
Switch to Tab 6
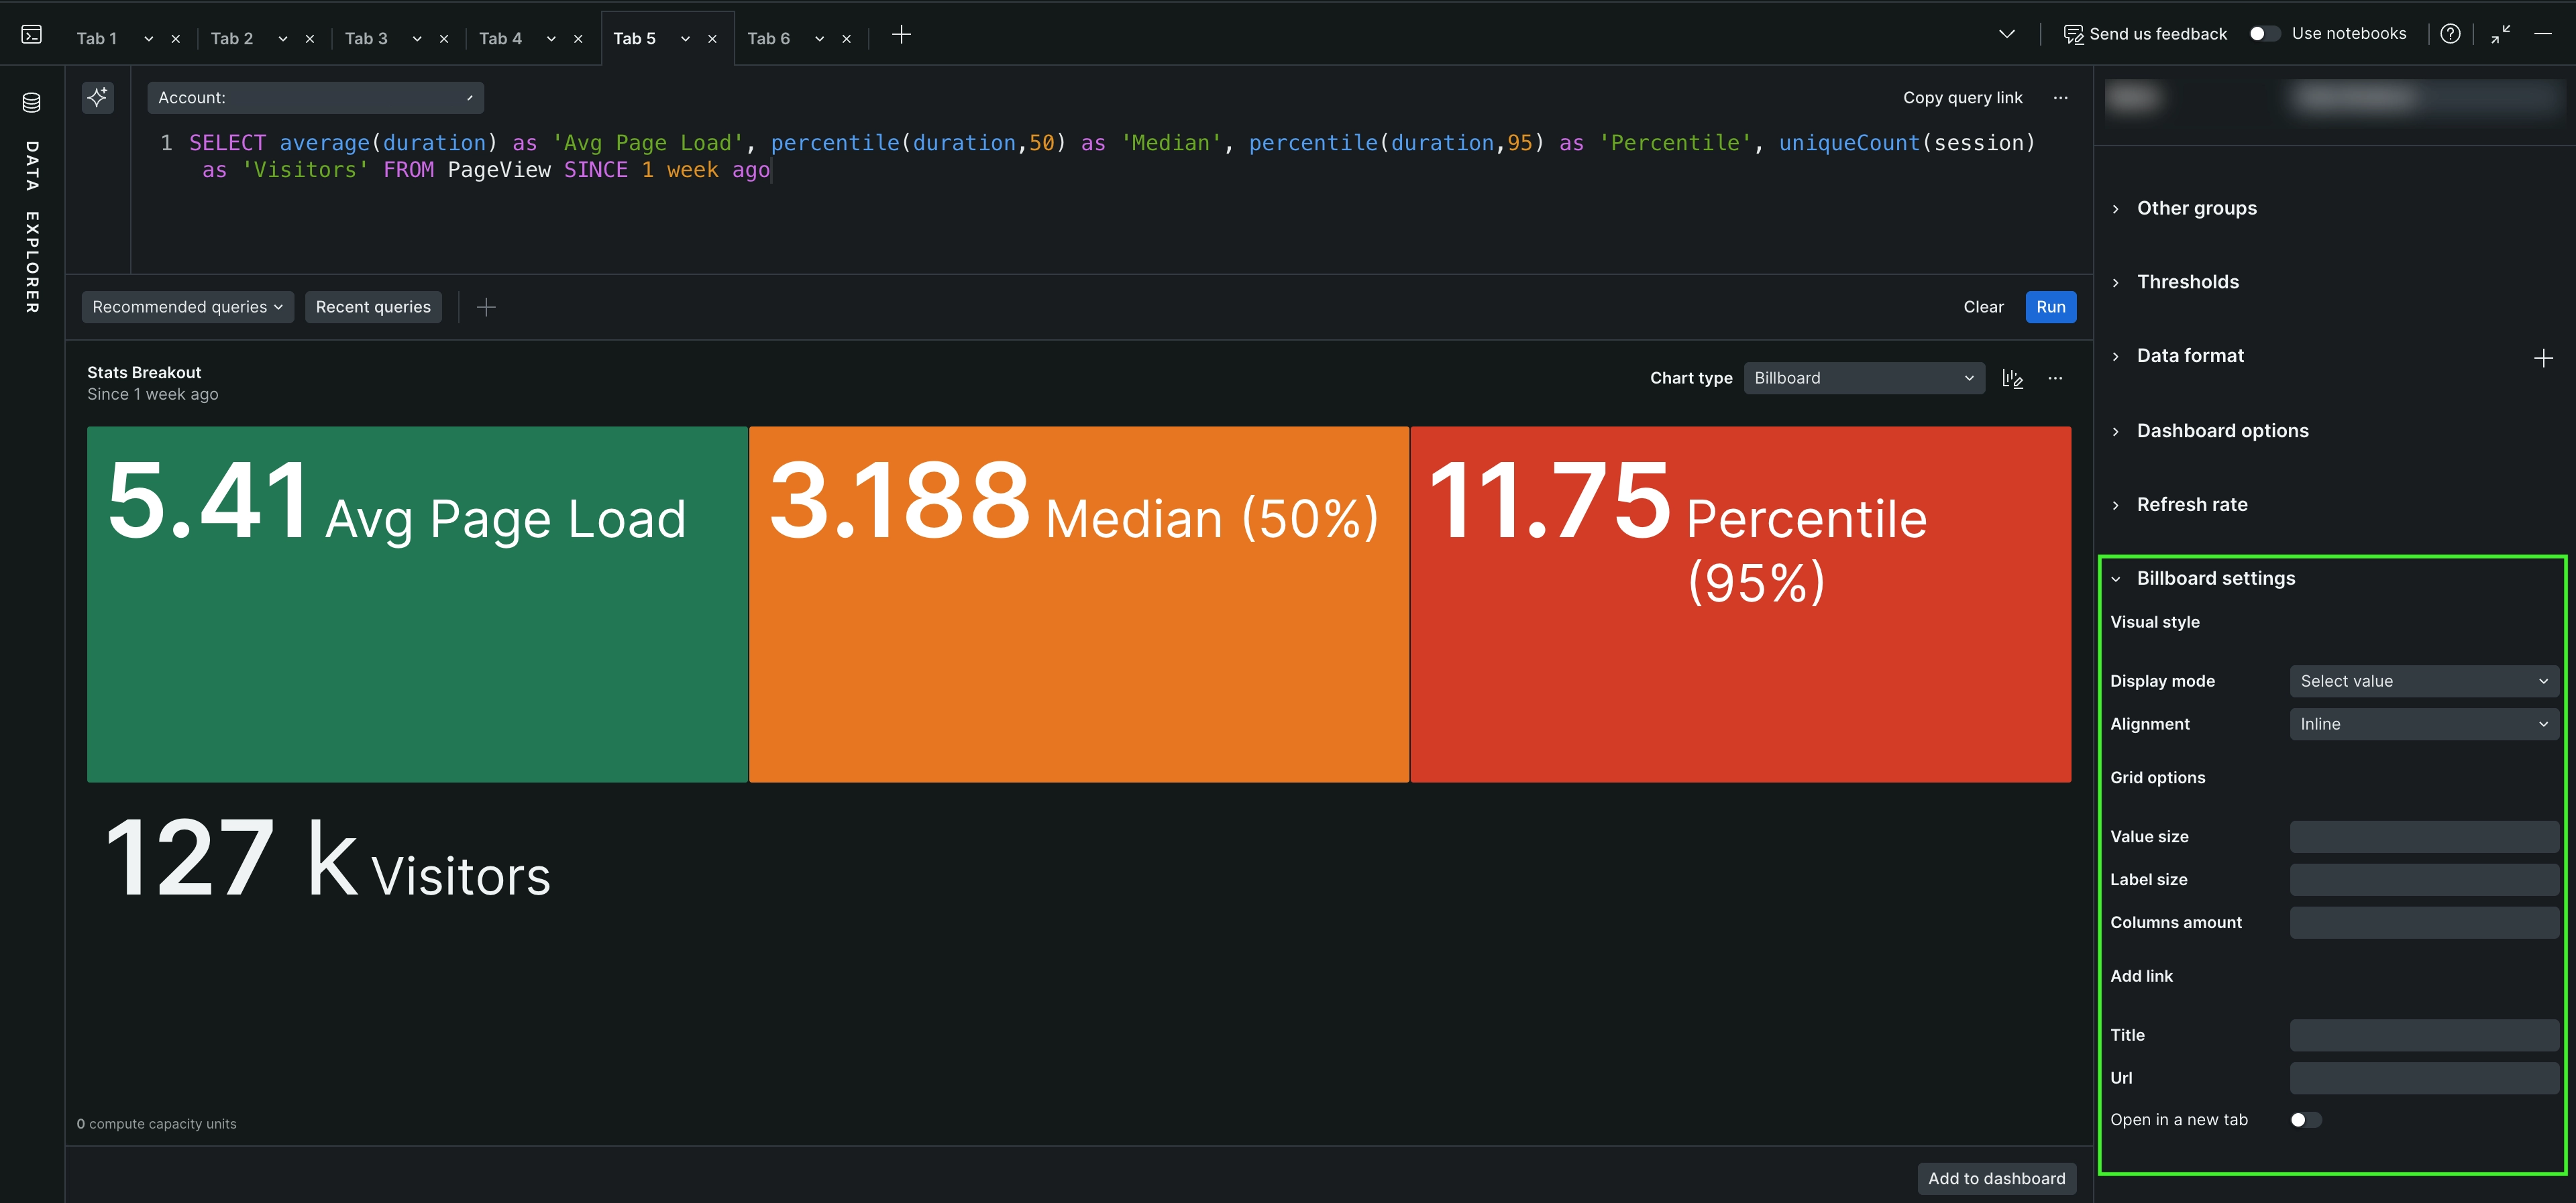768,38
